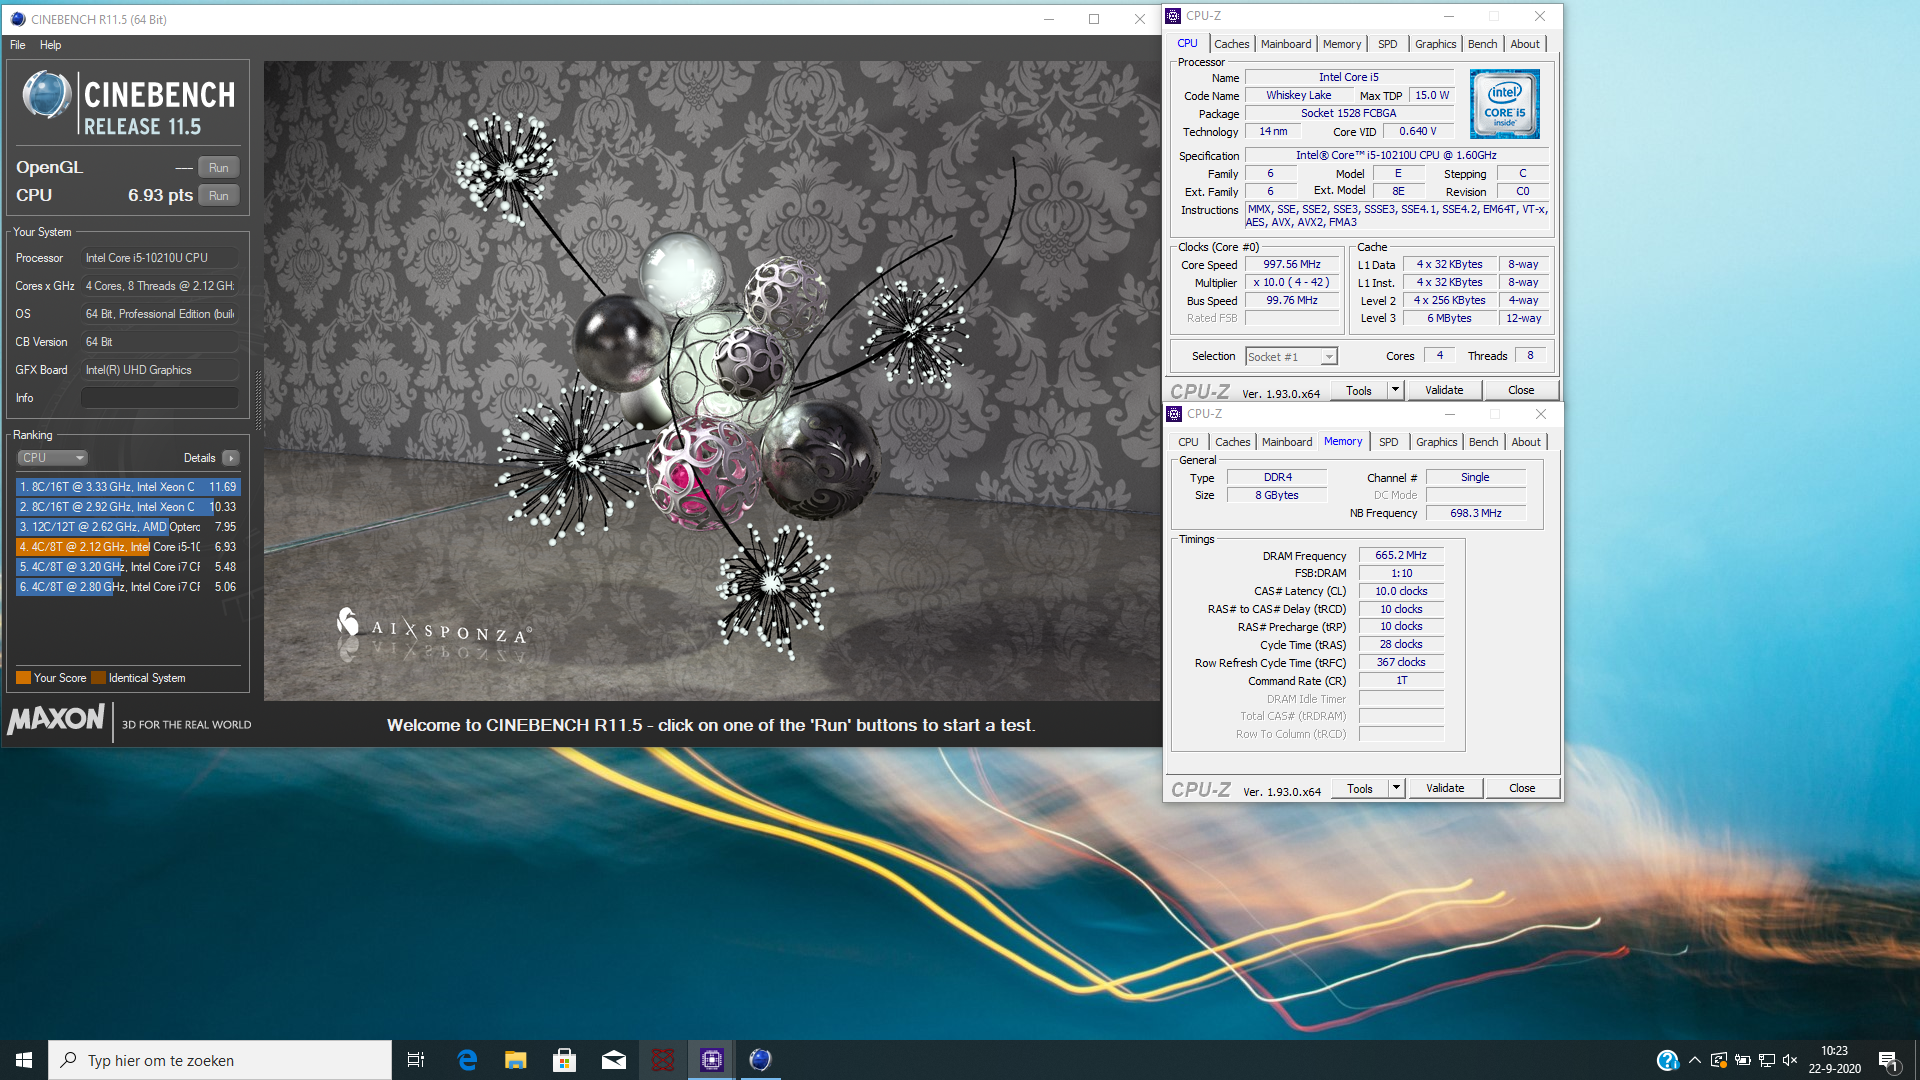Select ranking entry 8C/16T @ 2.92 GHz Xeon

point(128,507)
